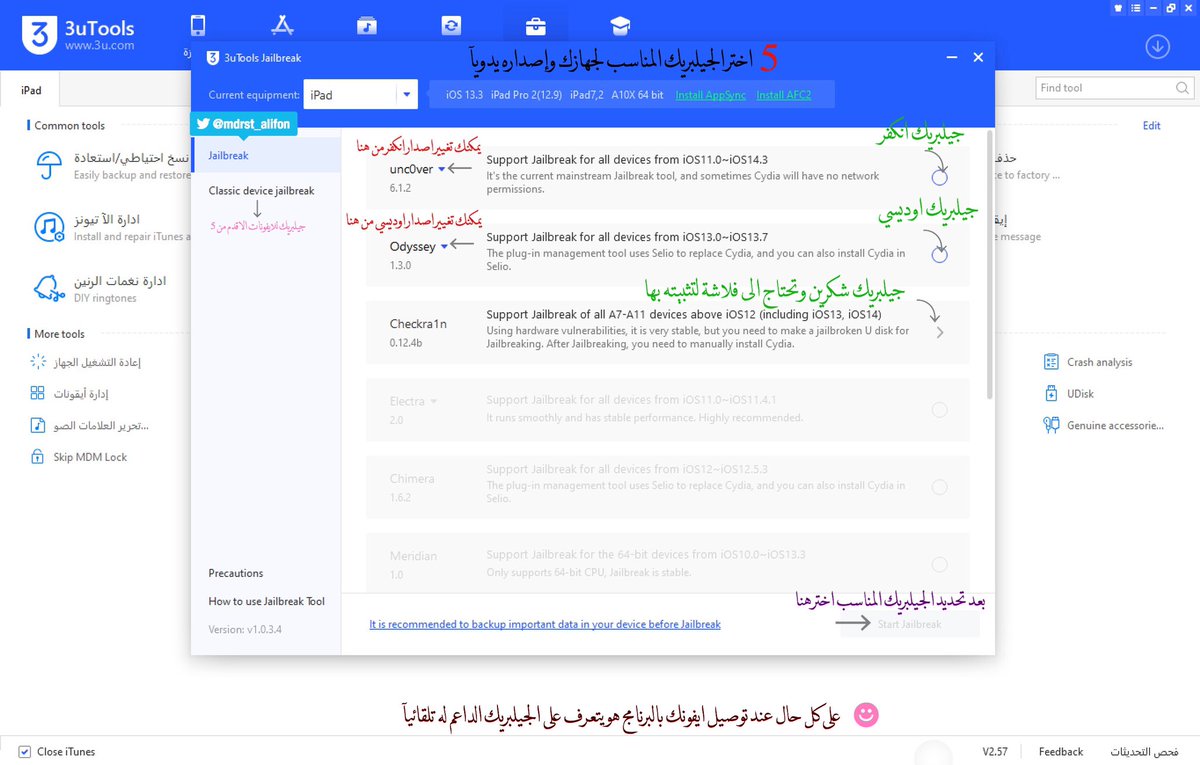Click the iTunes music note repair icon

48,227
